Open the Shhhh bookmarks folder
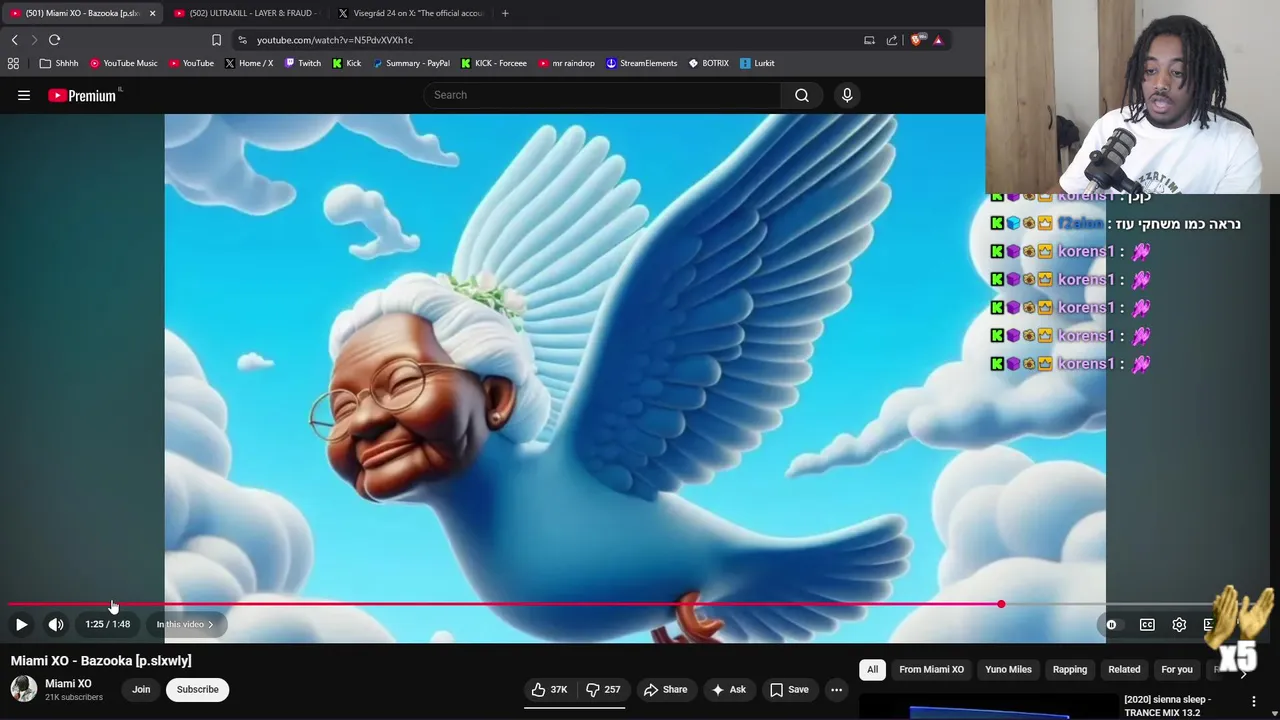Screen dimensions: 1280x720 (58, 63)
